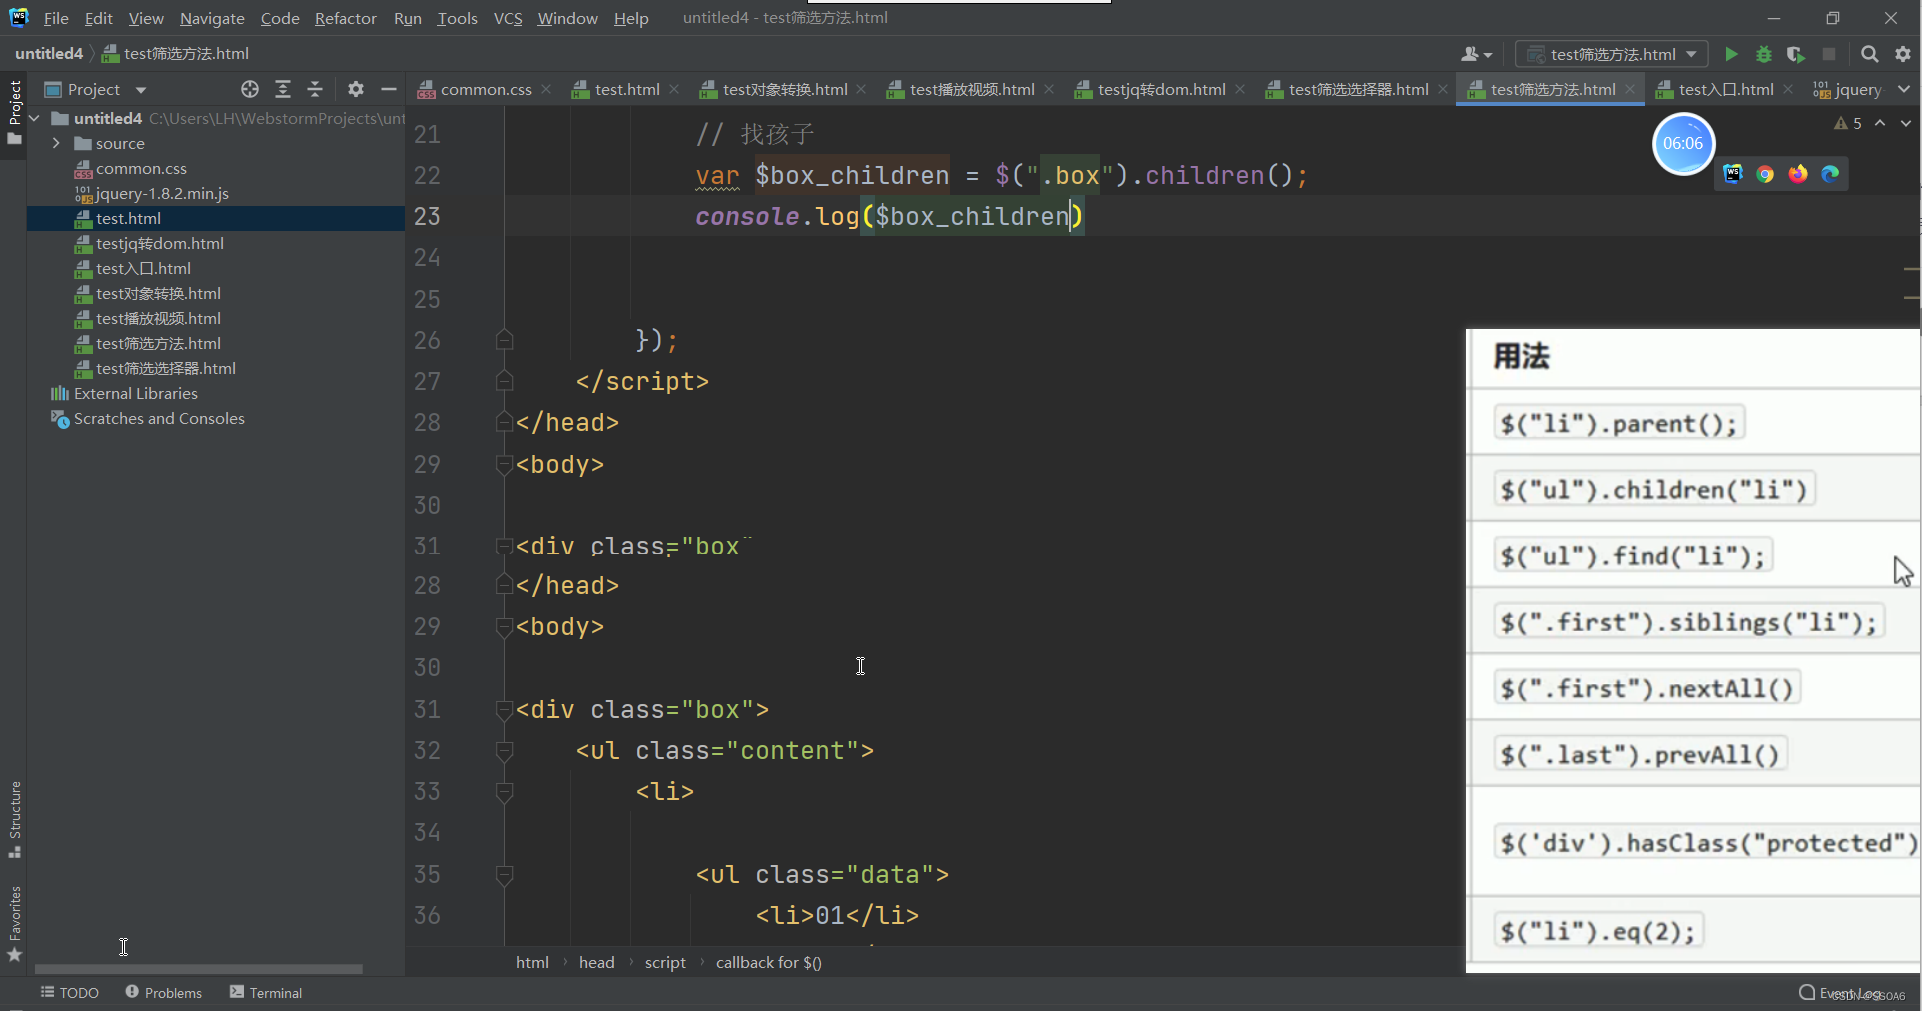Open the Event Log icon in status bar
The image size is (1922, 1011).
[1807, 992]
